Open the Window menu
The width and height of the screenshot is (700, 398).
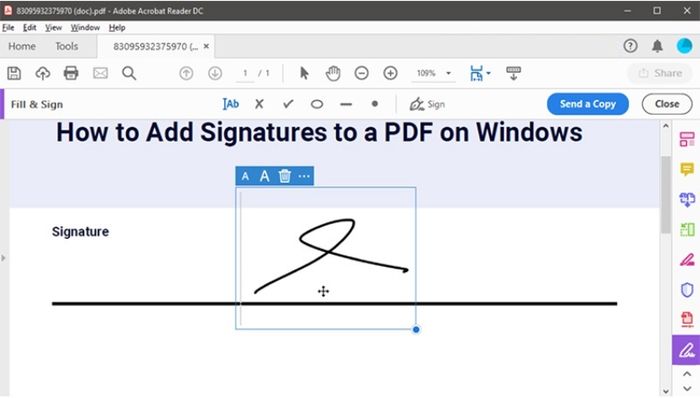click(x=85, y=28)
